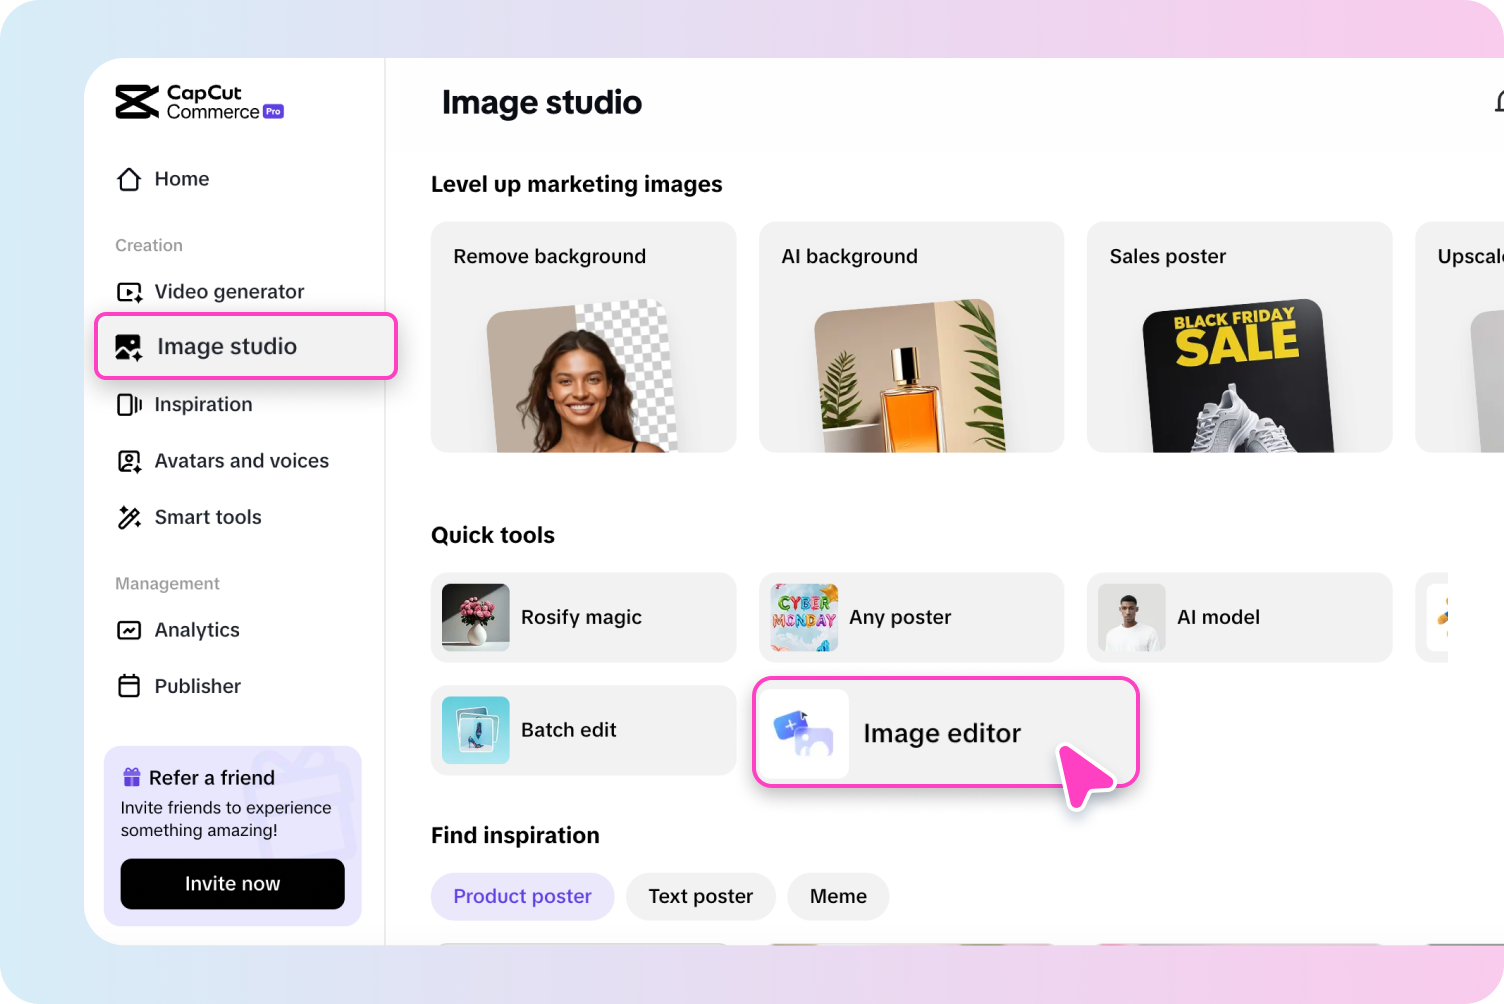Click the Publisher calendar icon
Image resolution: width=1504 pixels, height=1004 pixels.
128,686
